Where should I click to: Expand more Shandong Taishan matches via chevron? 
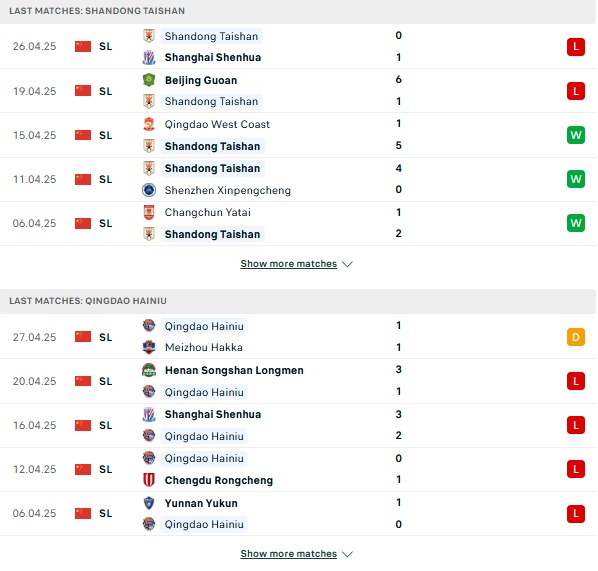point(347,264)
